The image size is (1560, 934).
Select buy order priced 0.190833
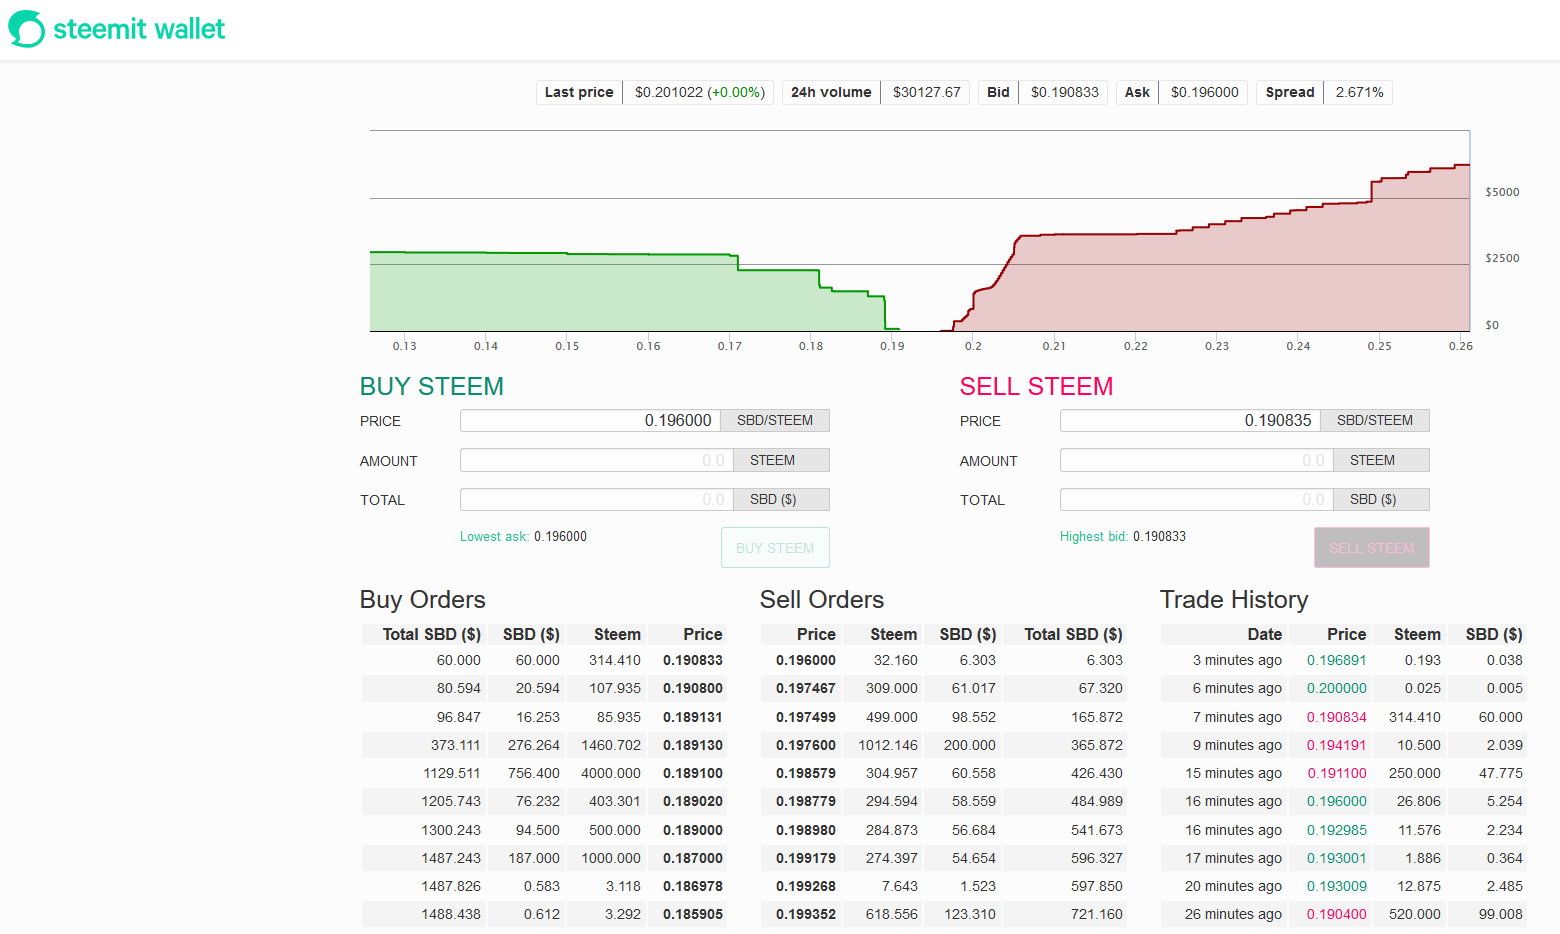[543, 661]
